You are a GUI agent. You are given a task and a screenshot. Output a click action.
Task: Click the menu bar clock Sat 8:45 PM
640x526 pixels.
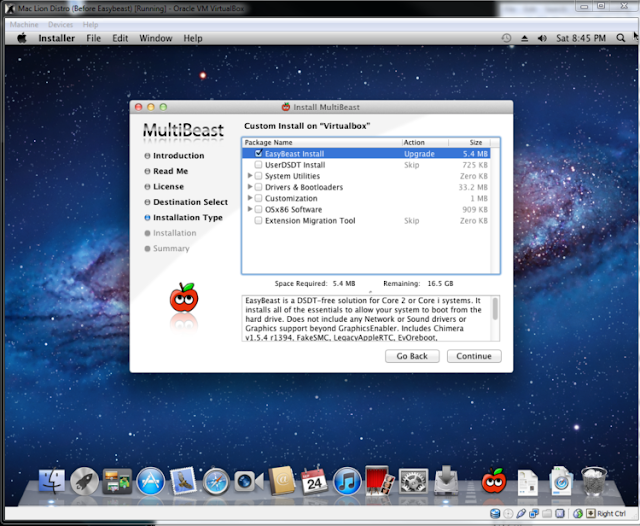(580, 38)
